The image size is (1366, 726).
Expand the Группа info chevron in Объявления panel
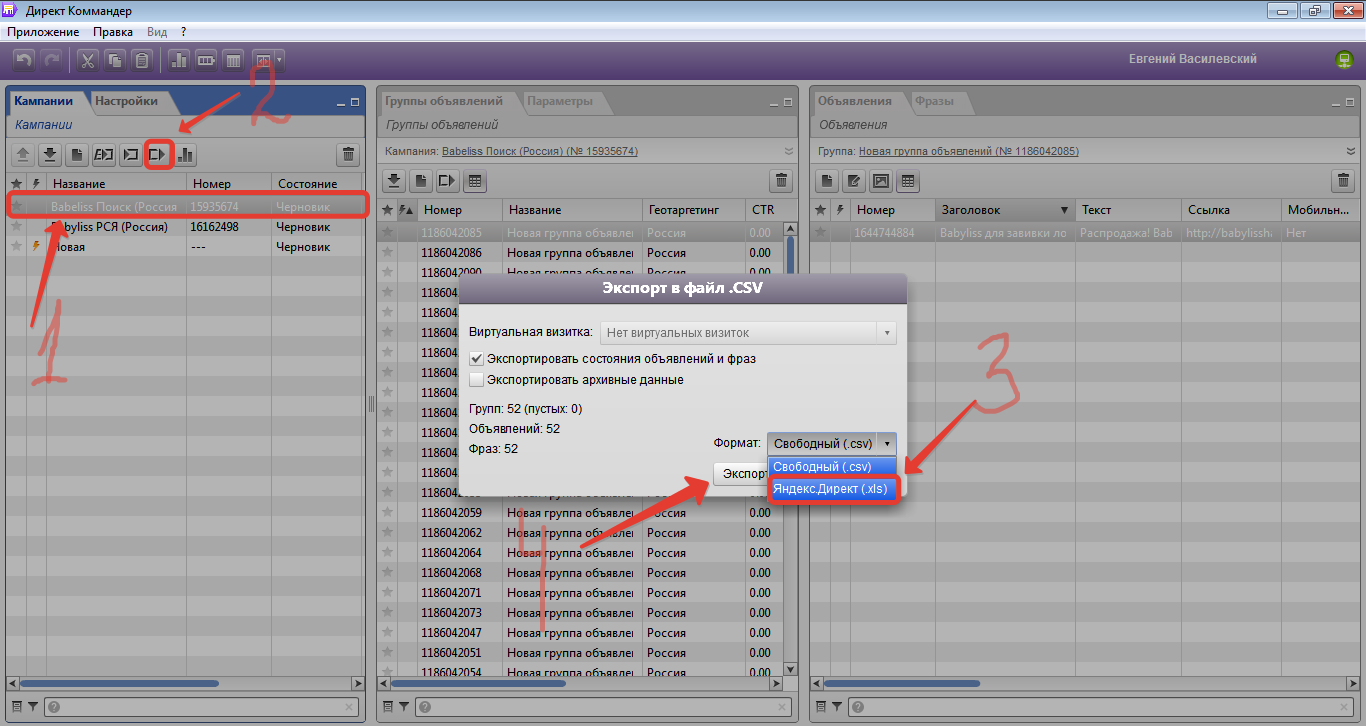point(1349,152)
